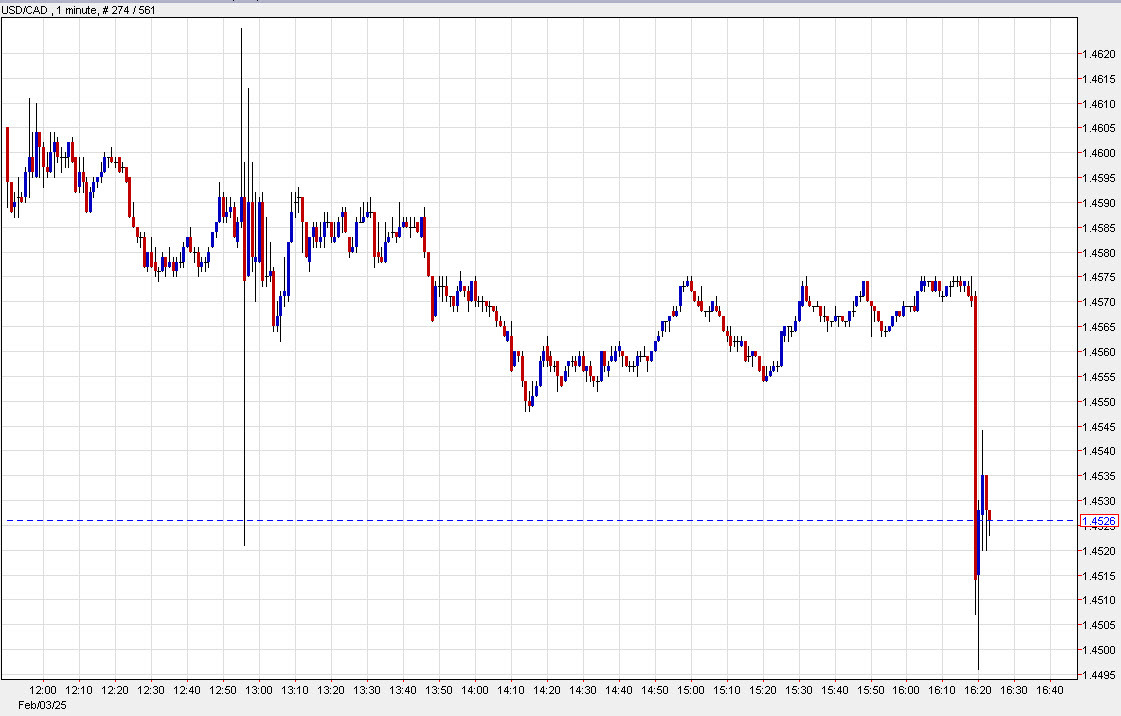Click the 1.4495 price axis label
Viewport: 1121px width, 716px height.
tap(1099, 675)
